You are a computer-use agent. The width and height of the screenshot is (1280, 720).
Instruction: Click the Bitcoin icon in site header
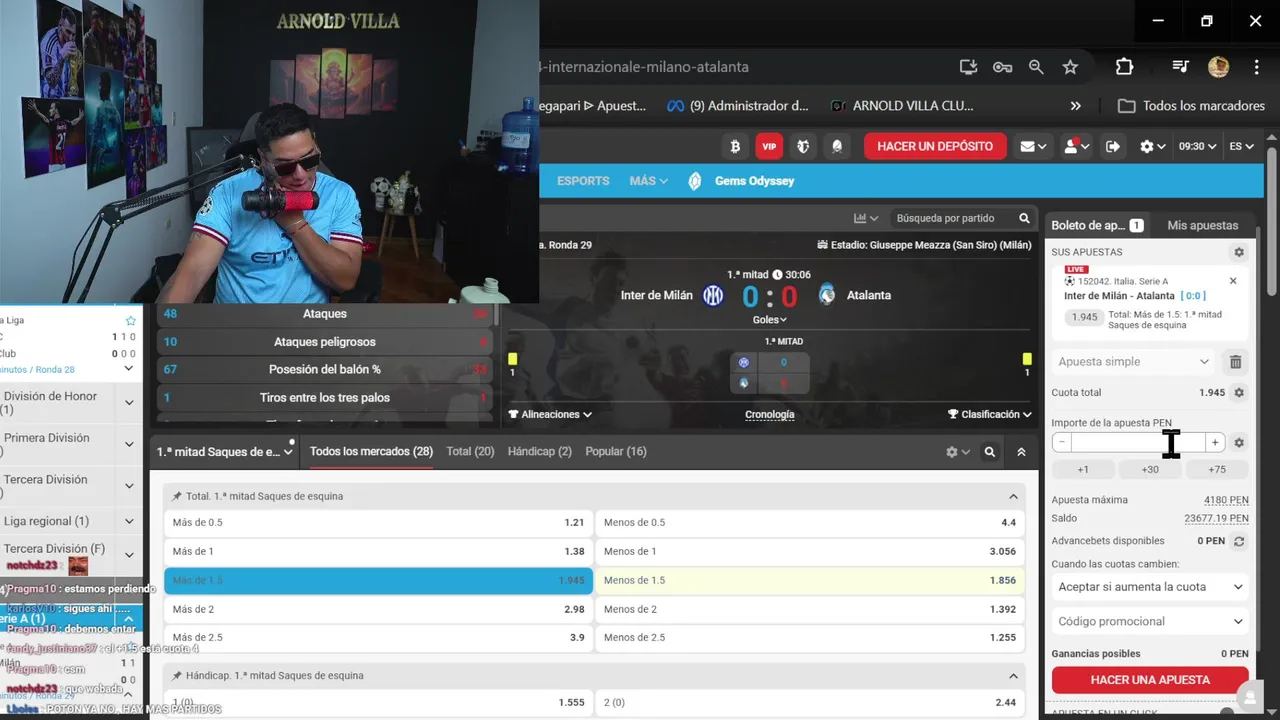pos(735,146)
